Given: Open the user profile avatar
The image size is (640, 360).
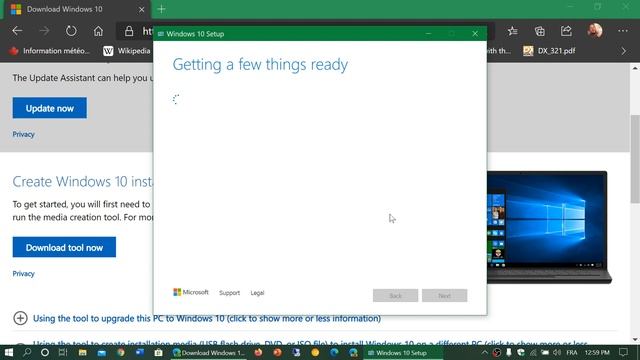Looking at the screenshot, I should point(595,31).
